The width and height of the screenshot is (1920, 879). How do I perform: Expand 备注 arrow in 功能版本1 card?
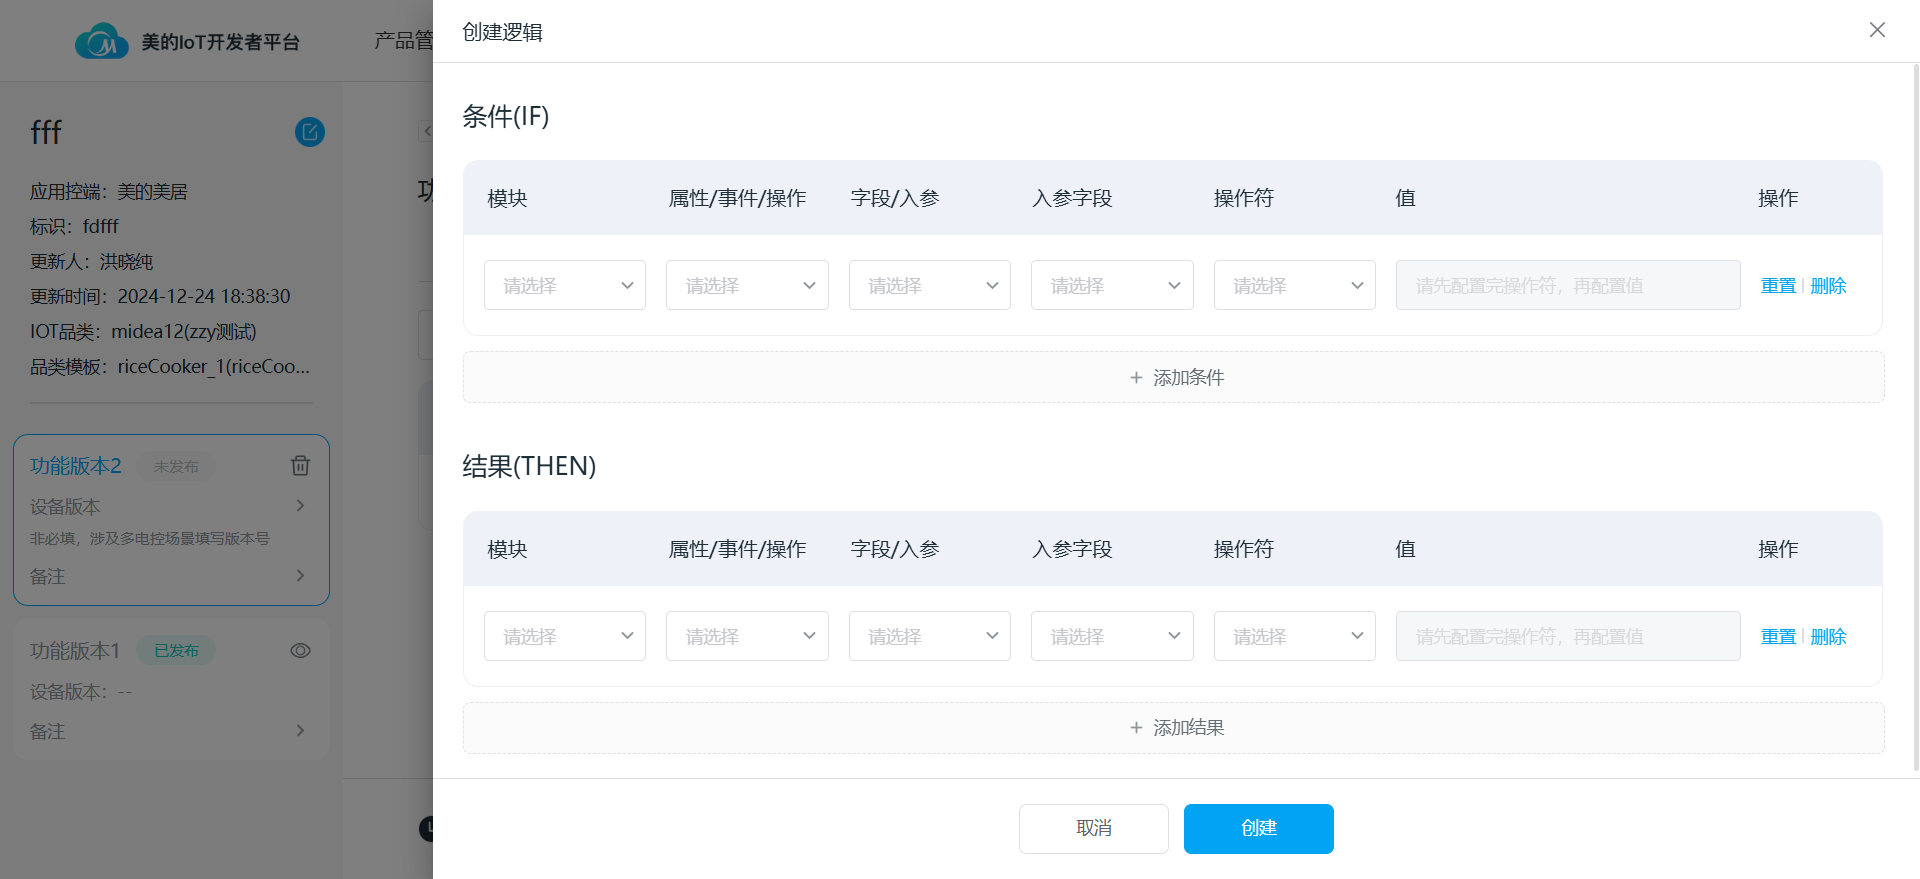300,731
